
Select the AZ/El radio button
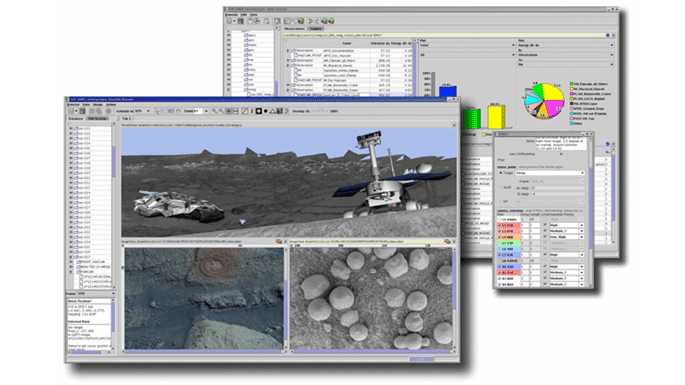pos(501,187)
